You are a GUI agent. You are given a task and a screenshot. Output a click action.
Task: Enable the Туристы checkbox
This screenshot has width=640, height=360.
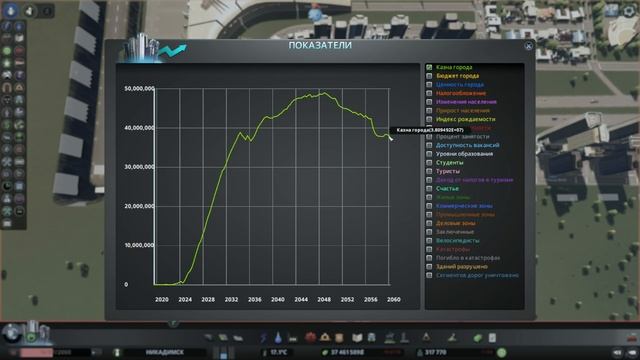point(429,171)
